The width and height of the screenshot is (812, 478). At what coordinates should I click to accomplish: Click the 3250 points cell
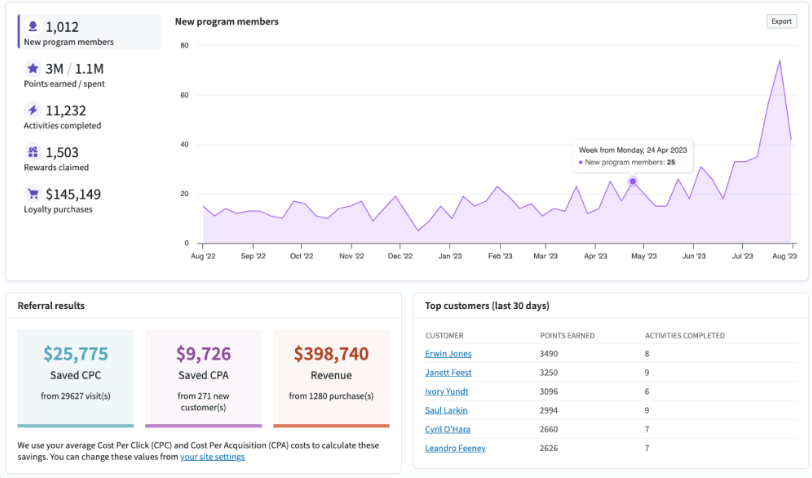[548, 372]
